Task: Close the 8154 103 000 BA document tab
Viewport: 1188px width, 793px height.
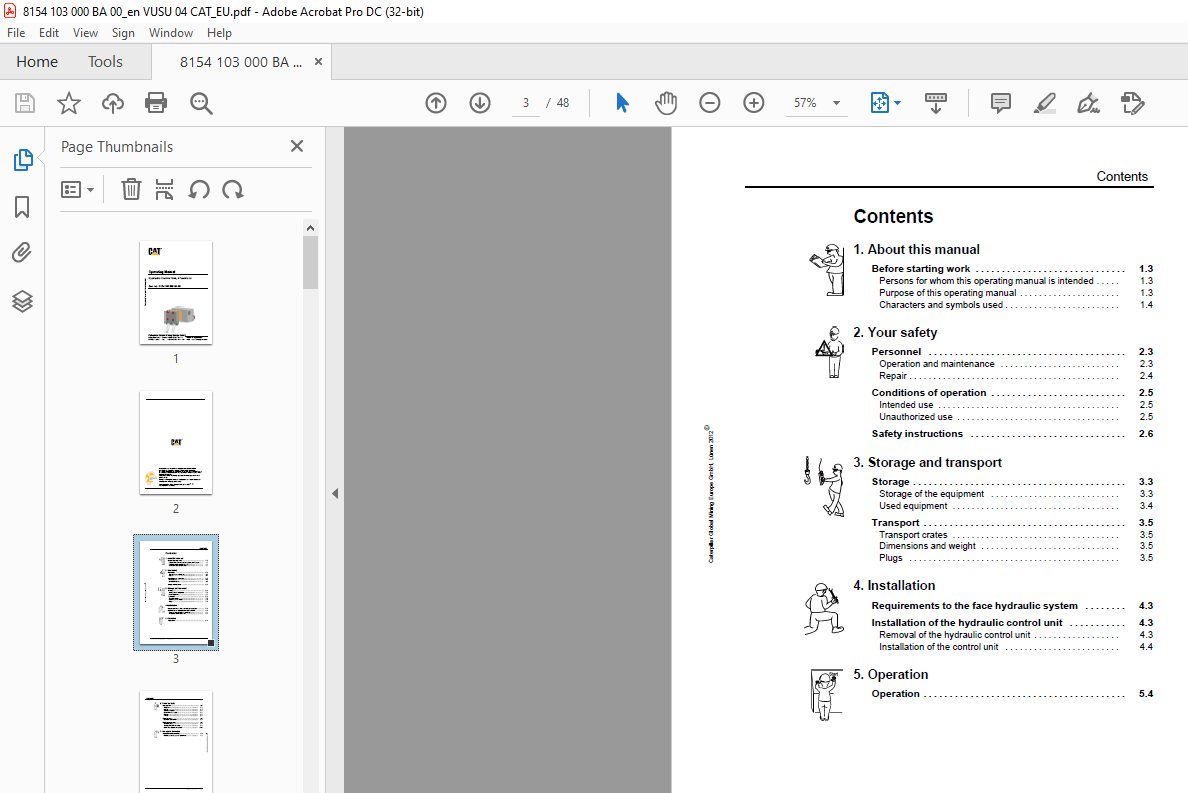Action: coord(318,61)
